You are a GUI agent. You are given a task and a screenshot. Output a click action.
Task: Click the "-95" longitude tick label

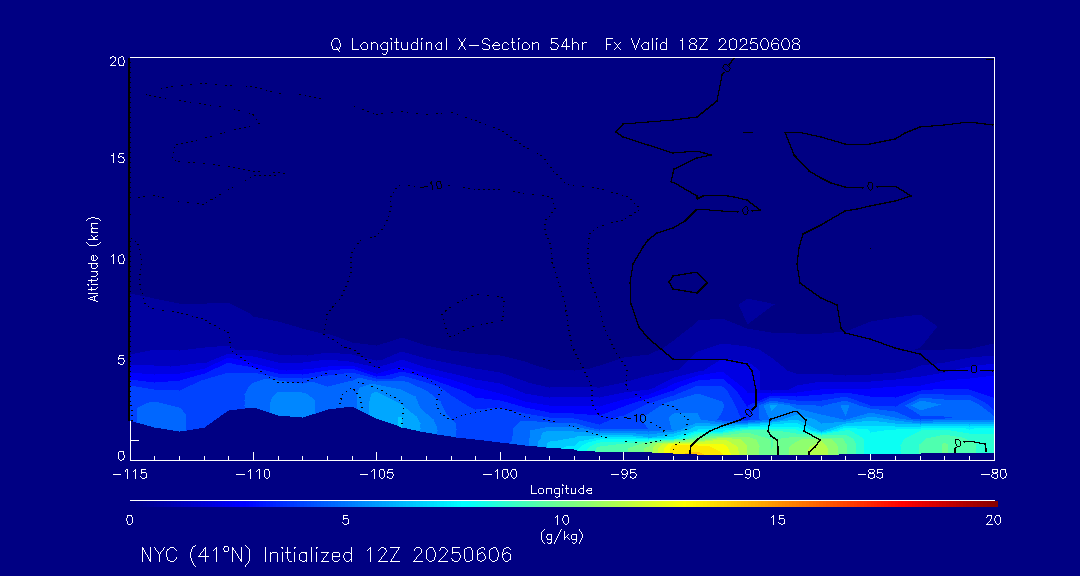click(623, 475)
